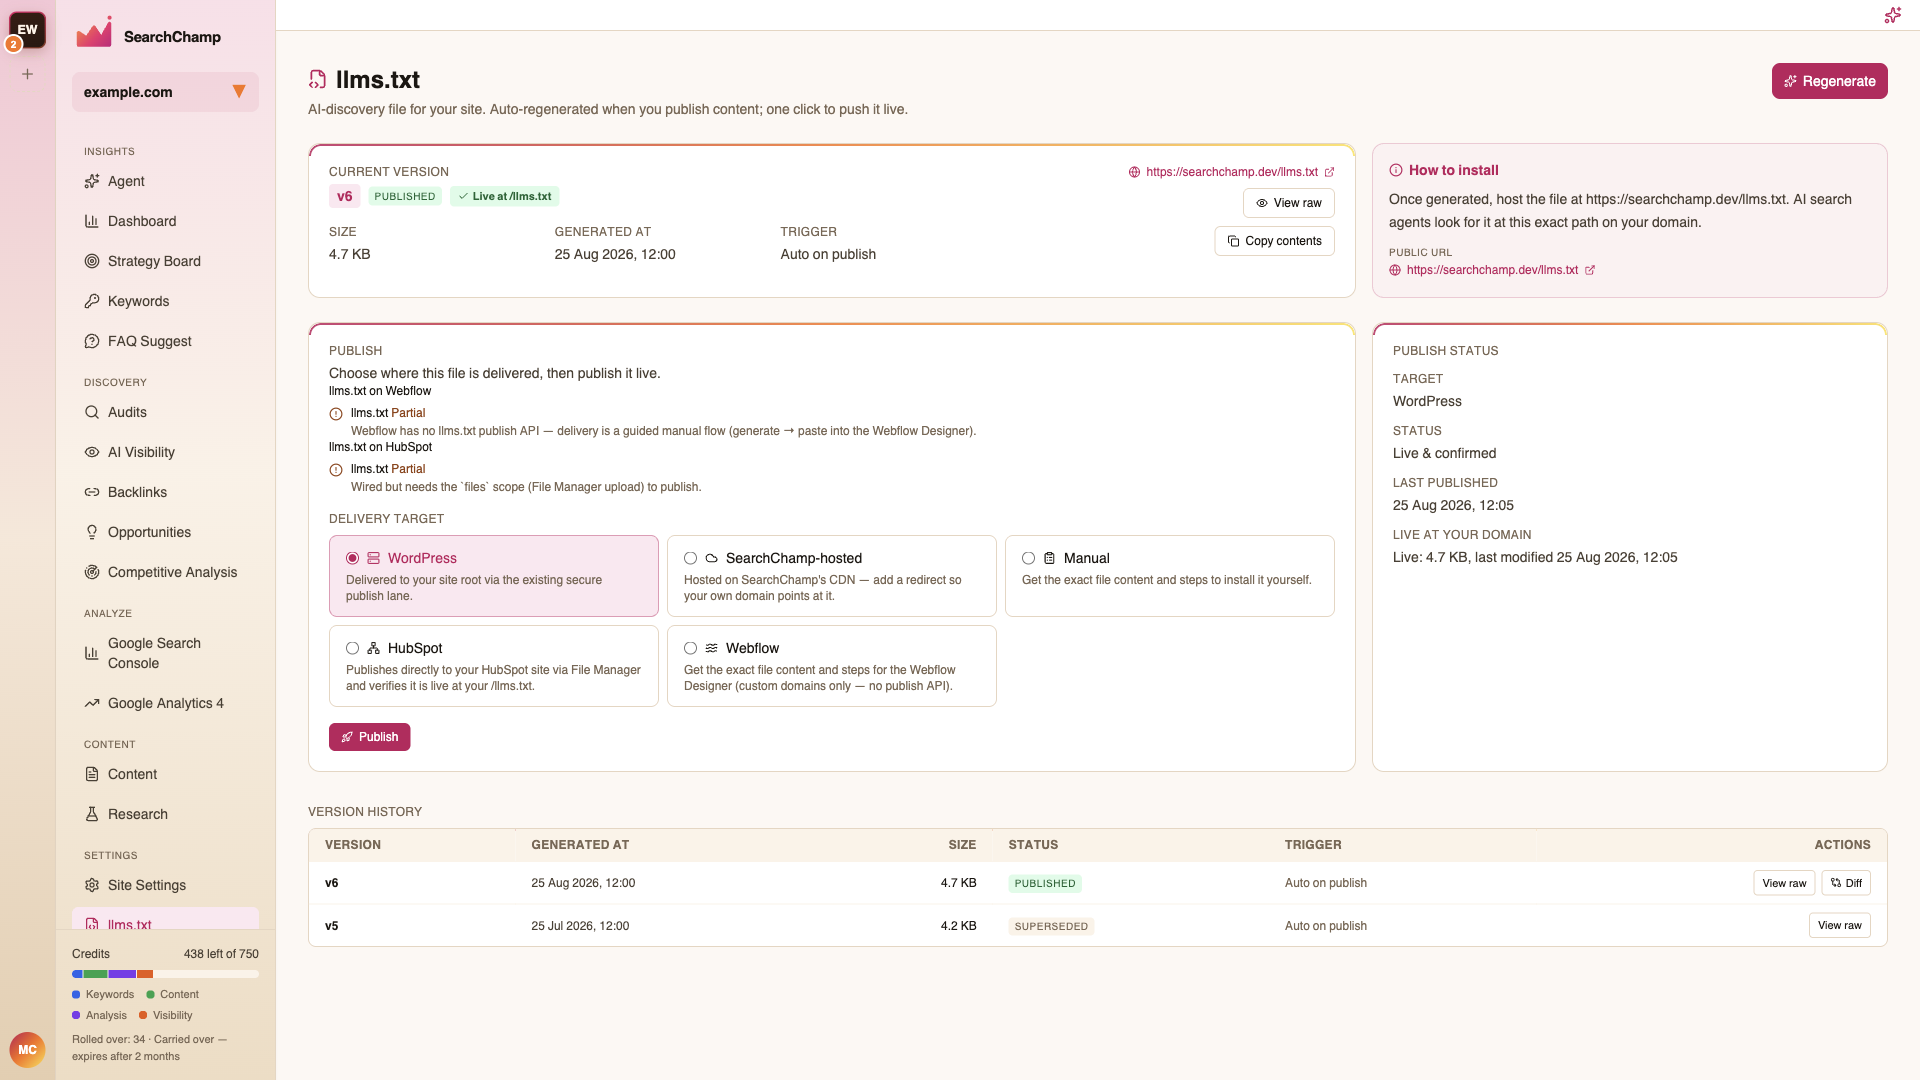Click the FAQ Suggest question icon
Image resolution: width=1920 pixels, height=1080 pixels.
(x=92, y=341)
